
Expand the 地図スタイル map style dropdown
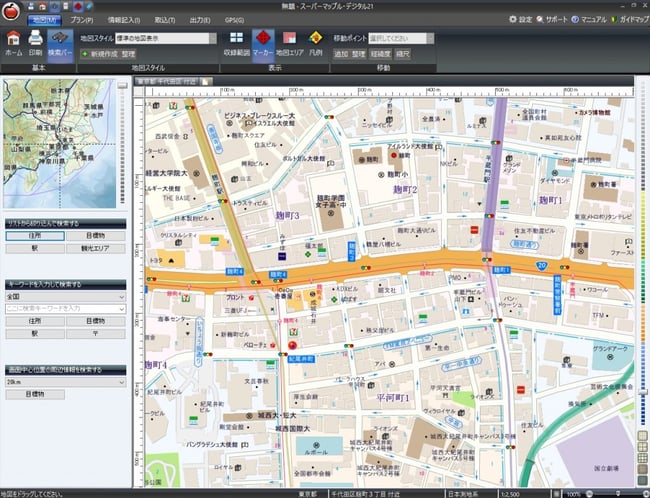pos(211,37)
